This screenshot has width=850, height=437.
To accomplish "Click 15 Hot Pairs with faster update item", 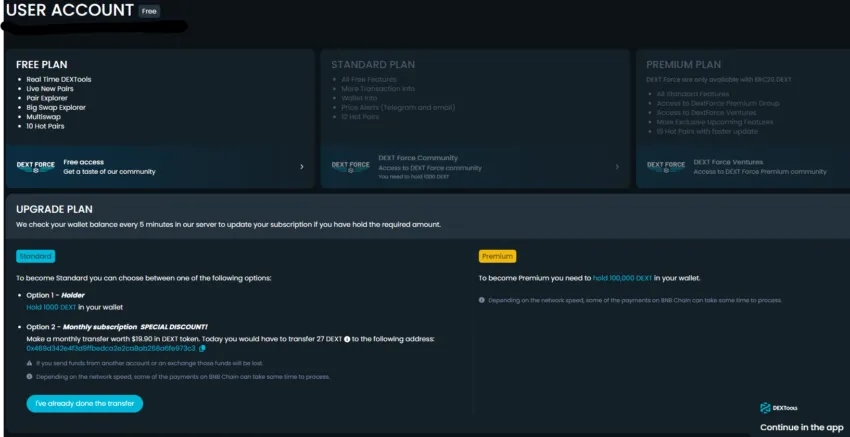I will pos(707,131).
